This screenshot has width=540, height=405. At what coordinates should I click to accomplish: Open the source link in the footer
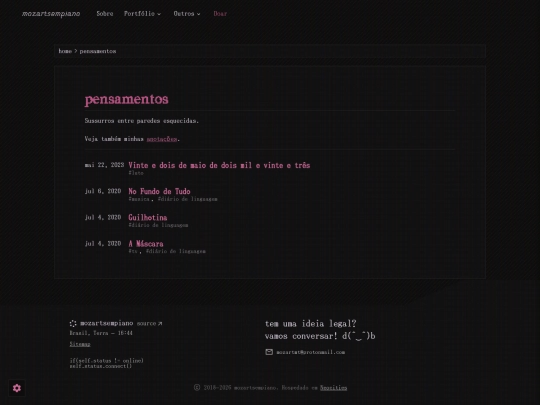click(149, 324)
